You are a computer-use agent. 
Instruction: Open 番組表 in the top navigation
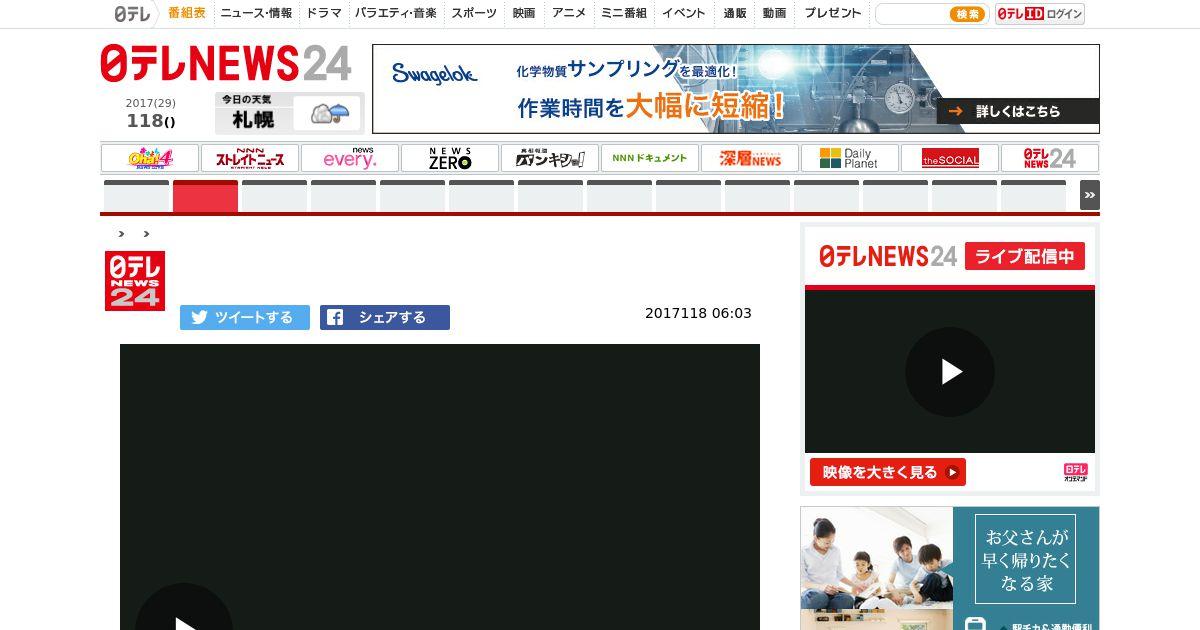pyautogui.click(x=186, y=13)
